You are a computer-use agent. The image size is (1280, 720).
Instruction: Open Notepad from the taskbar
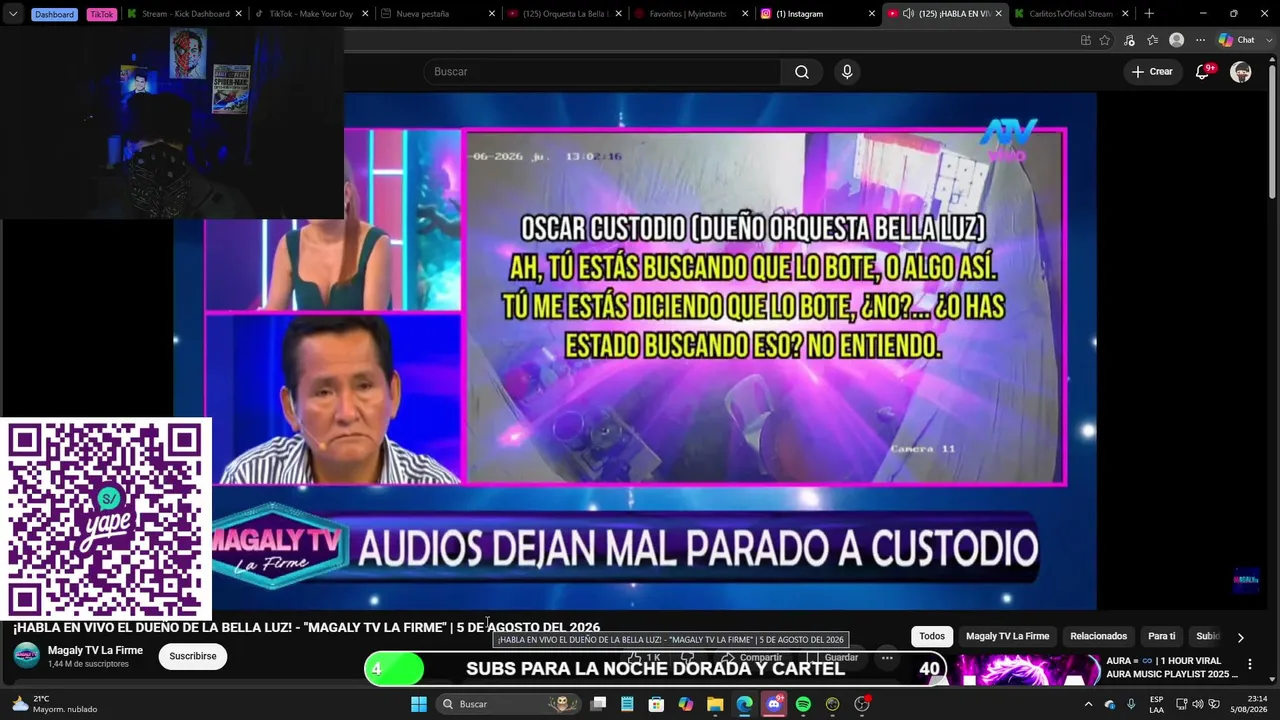tap(627, 704)
